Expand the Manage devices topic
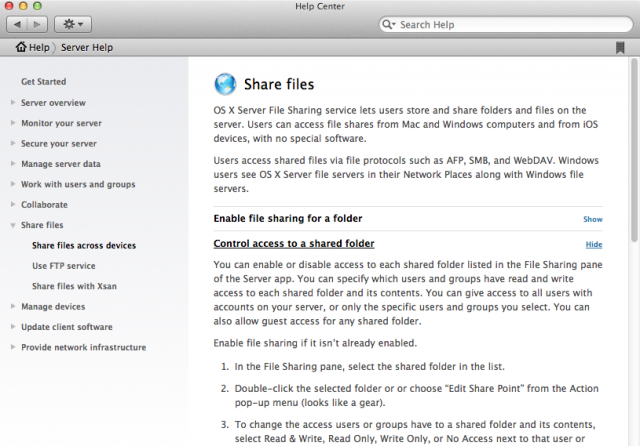 tap(13, 306)
